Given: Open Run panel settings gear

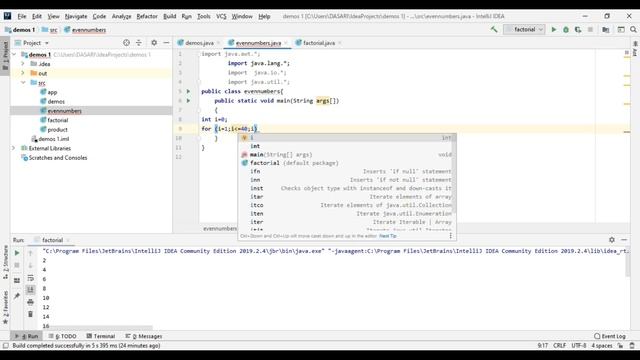Looking at the screenshot, I should pyautogui.click(x=611, y=240).
